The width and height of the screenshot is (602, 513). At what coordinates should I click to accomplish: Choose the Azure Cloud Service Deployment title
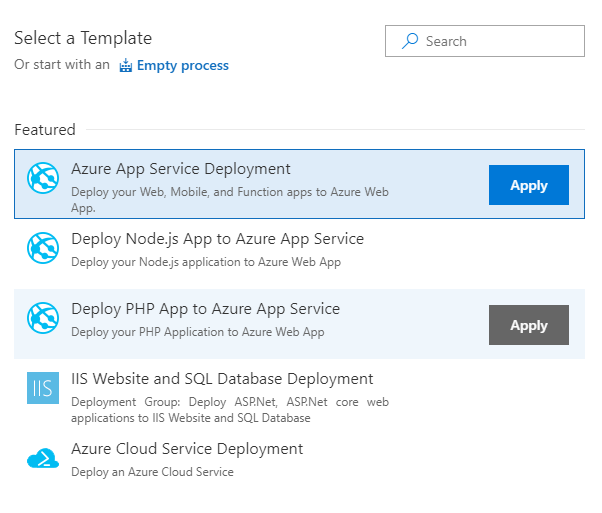click(x=187, y=449)
